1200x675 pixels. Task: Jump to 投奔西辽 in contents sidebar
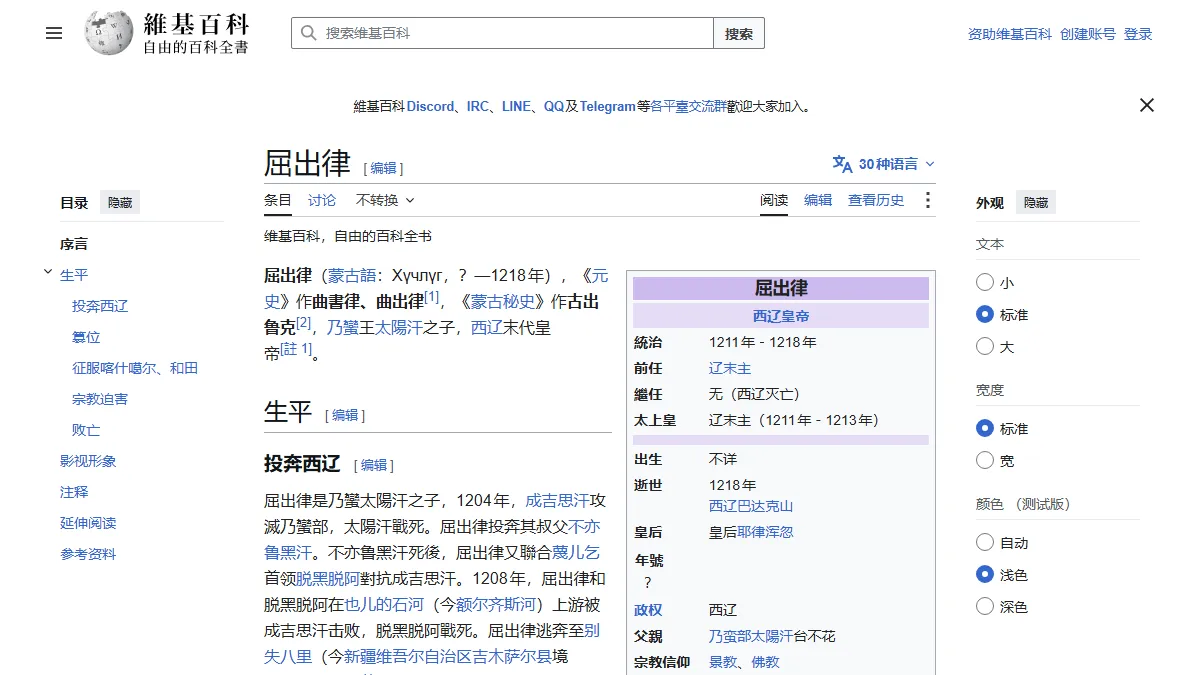coord(100,306)
